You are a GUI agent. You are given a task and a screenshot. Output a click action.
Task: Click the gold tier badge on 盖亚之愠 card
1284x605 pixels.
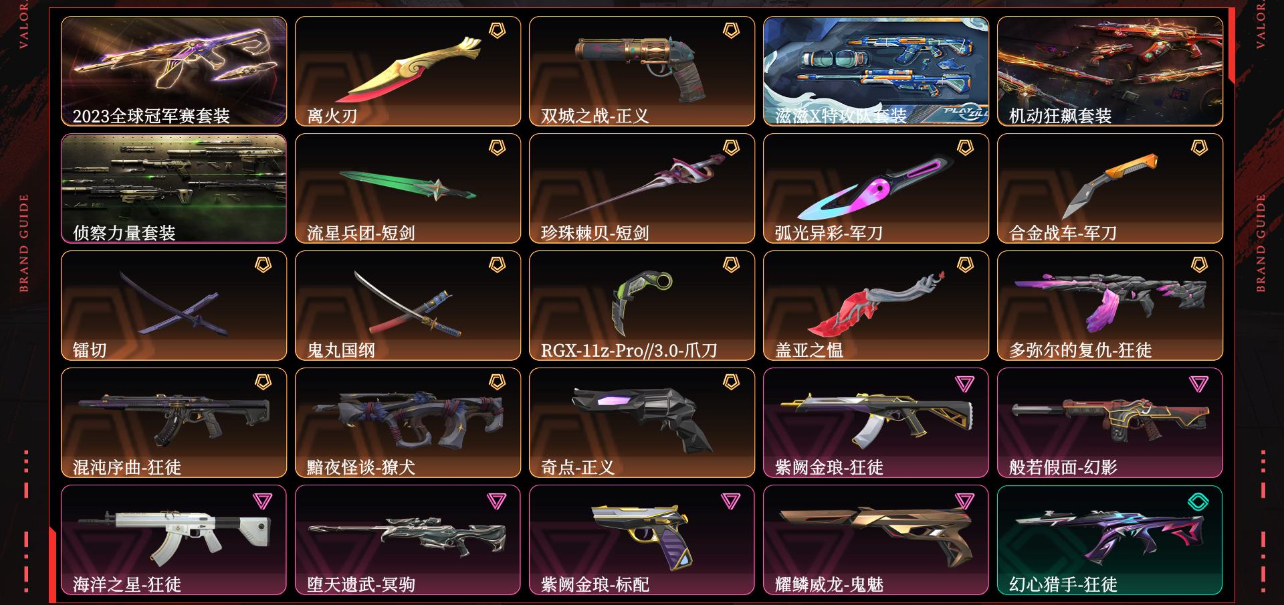pos(965,265)
